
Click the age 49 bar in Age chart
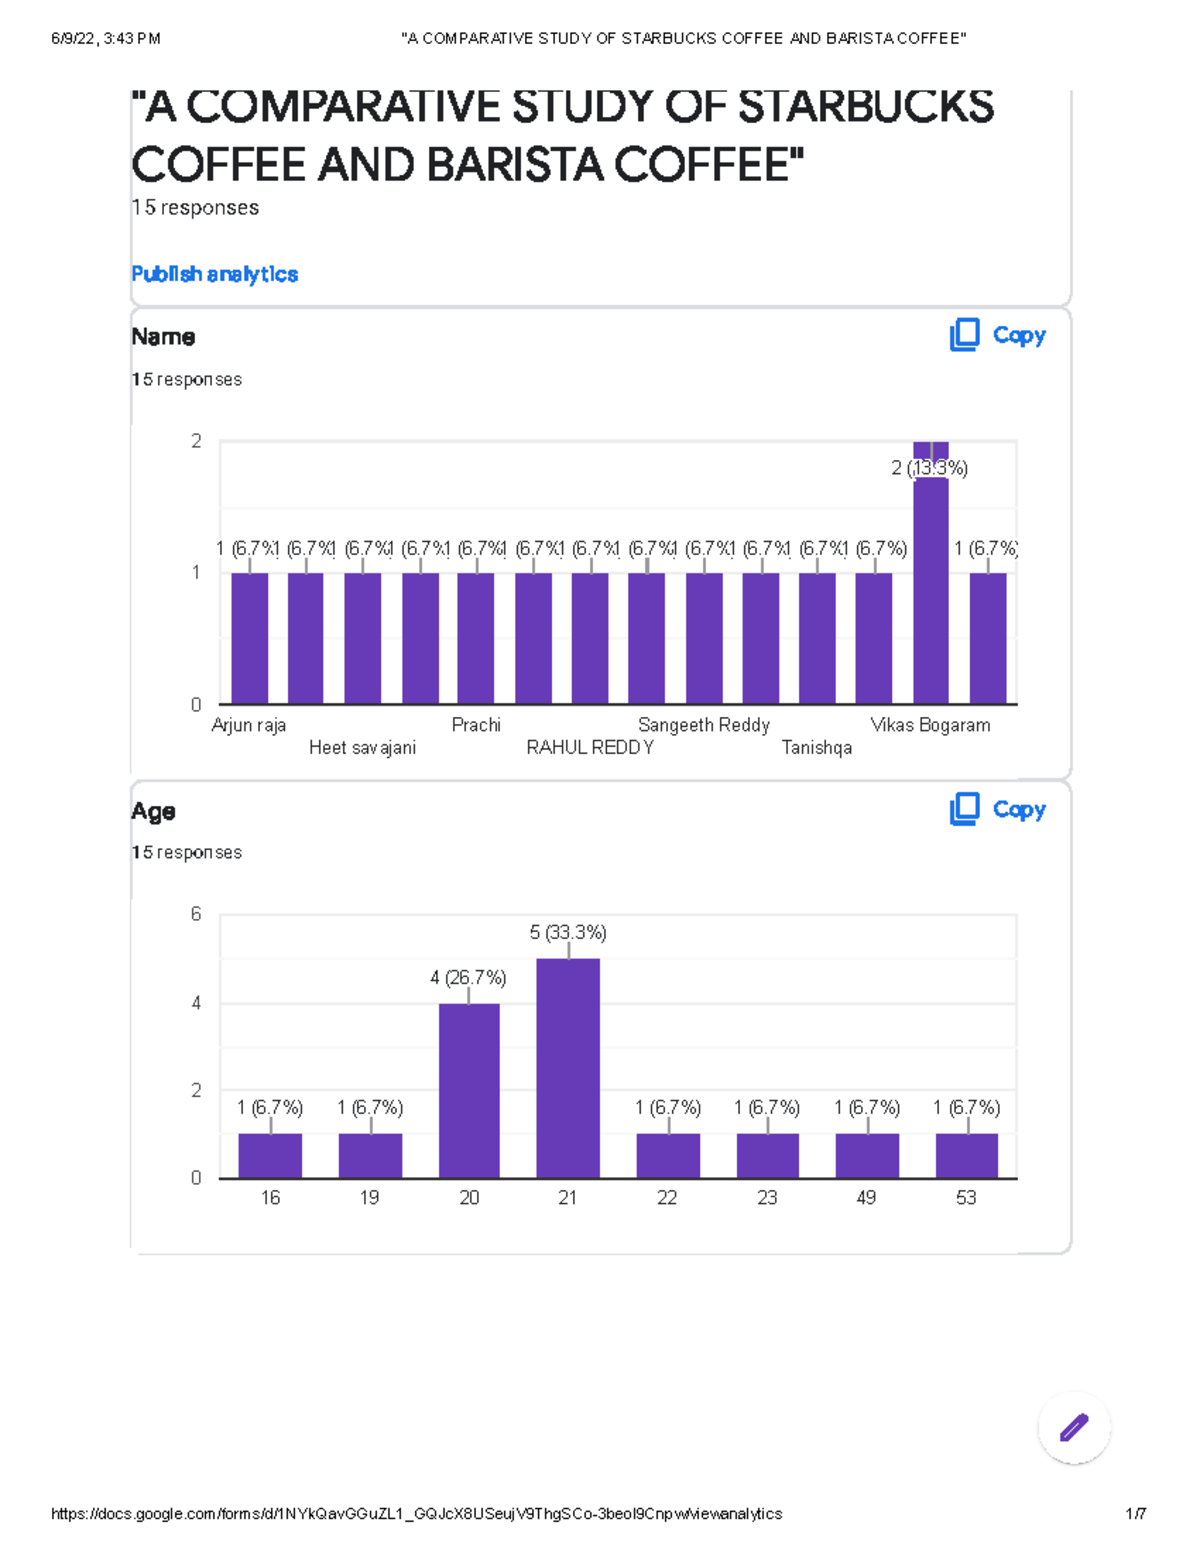(x=867, y=1155)
